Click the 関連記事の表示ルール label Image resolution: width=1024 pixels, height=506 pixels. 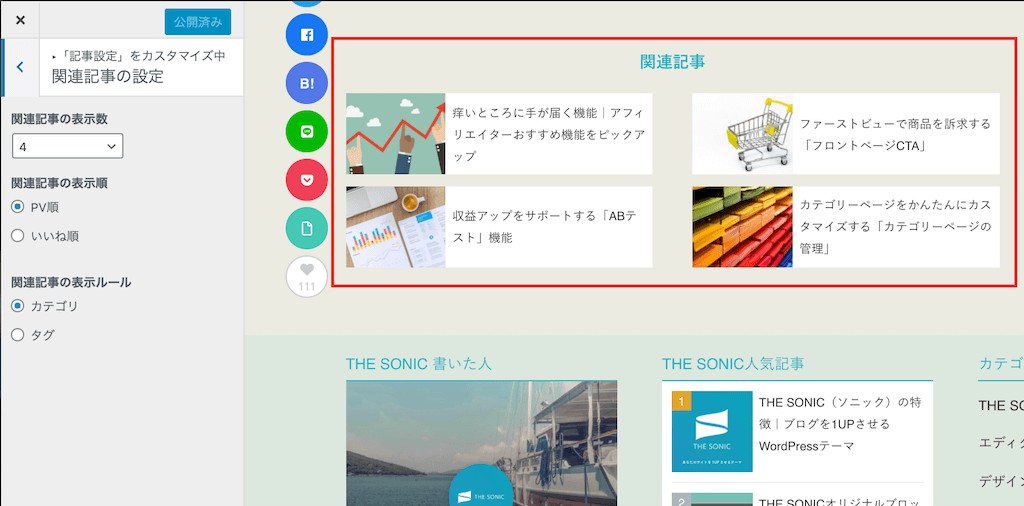tap(71, 283)
